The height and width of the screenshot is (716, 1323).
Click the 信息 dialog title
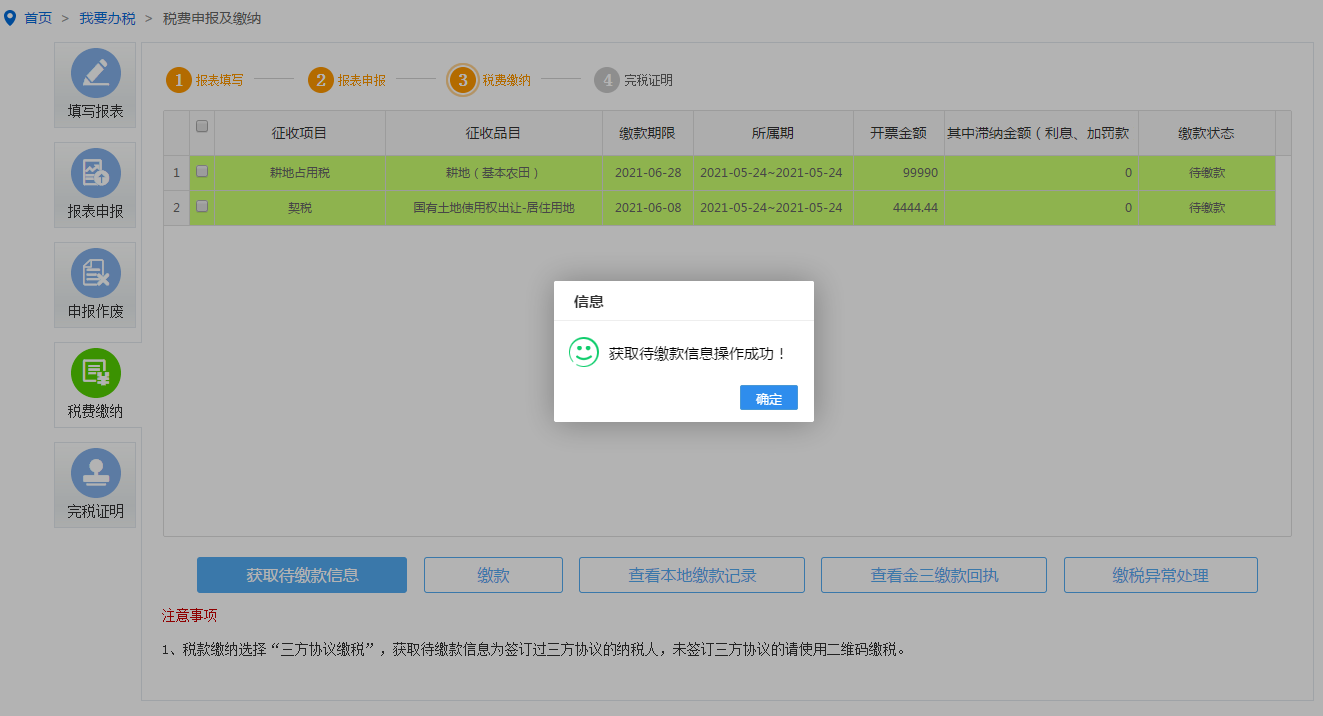click(589, 301)
